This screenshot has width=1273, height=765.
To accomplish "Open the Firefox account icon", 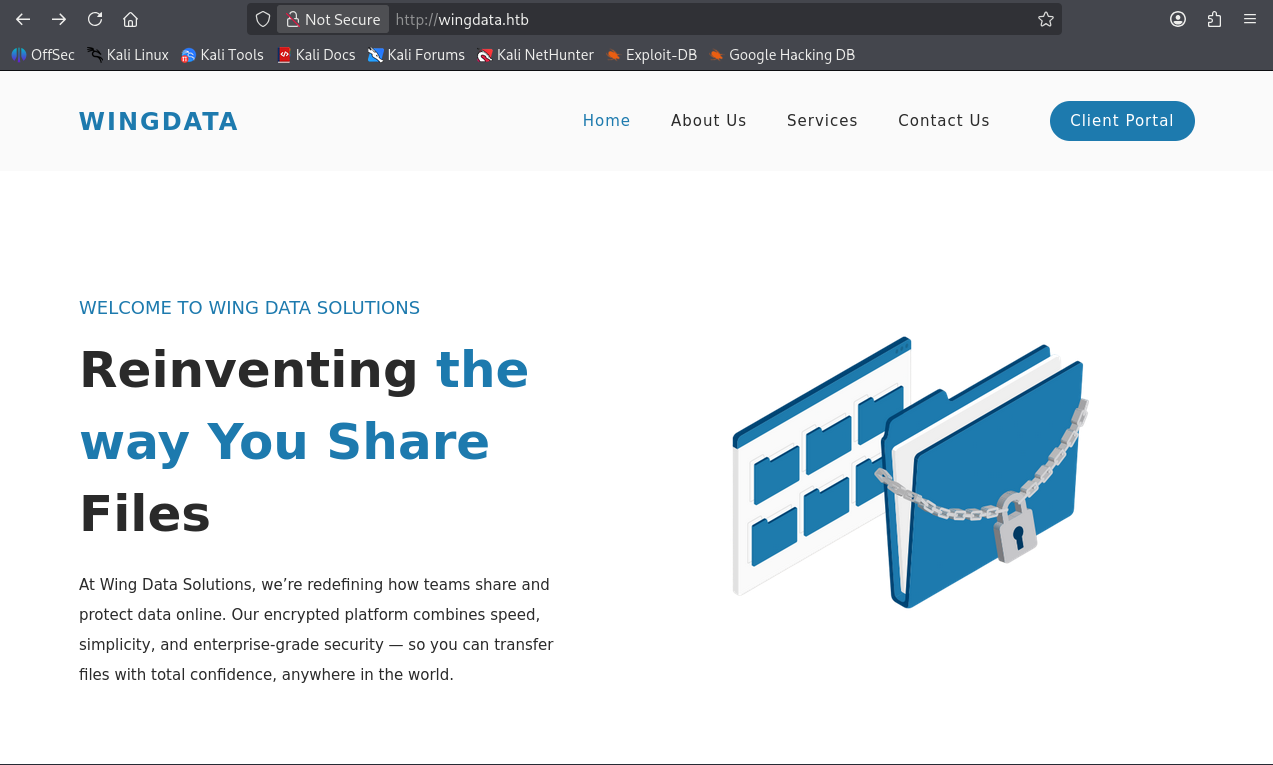I will click(x=1178, y=19).
